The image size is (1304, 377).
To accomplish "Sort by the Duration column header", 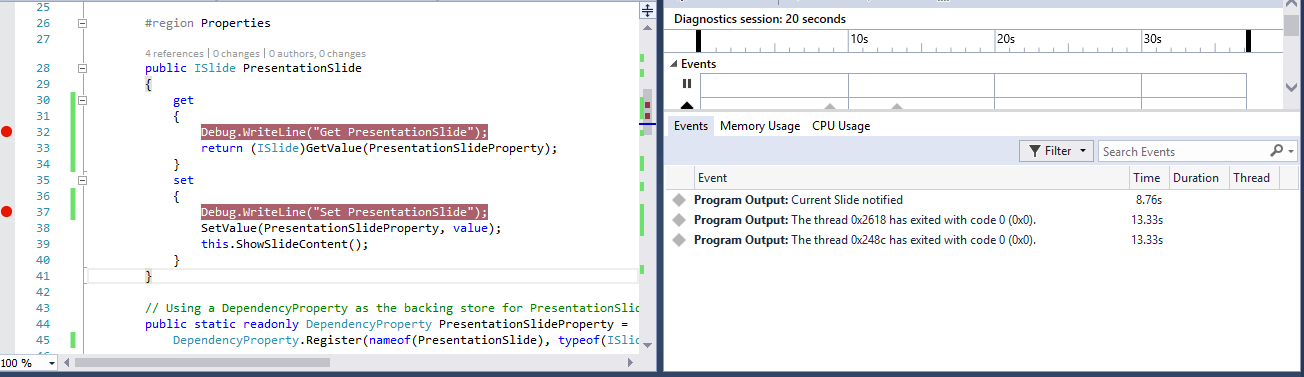I will click(1198, 178).
